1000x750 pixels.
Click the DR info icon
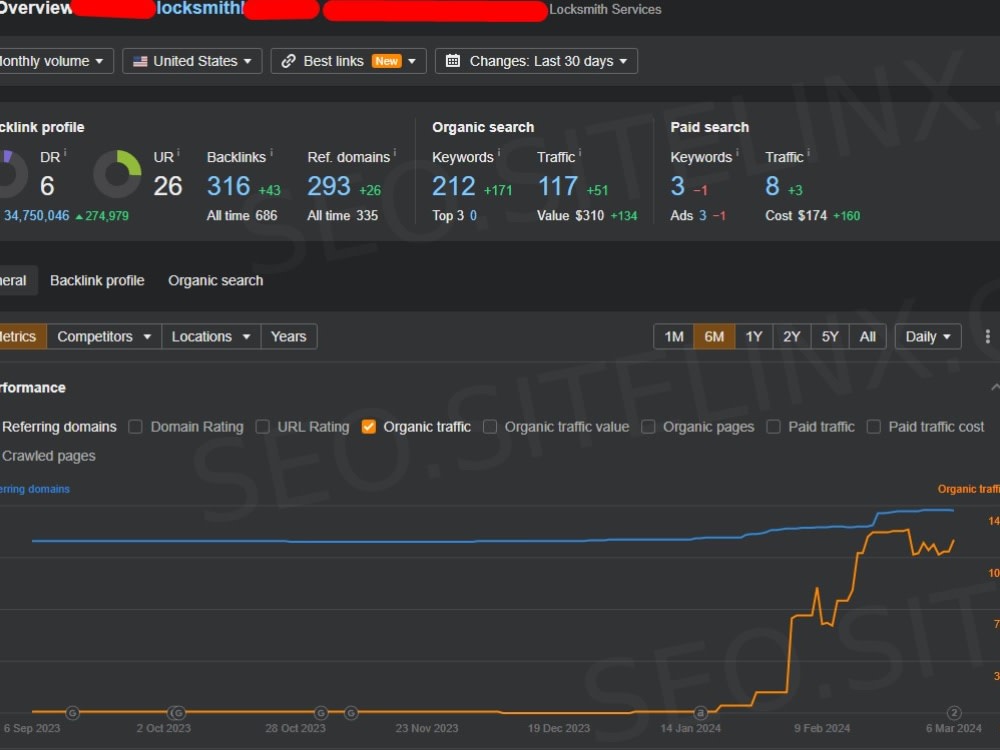pos(65,152)
